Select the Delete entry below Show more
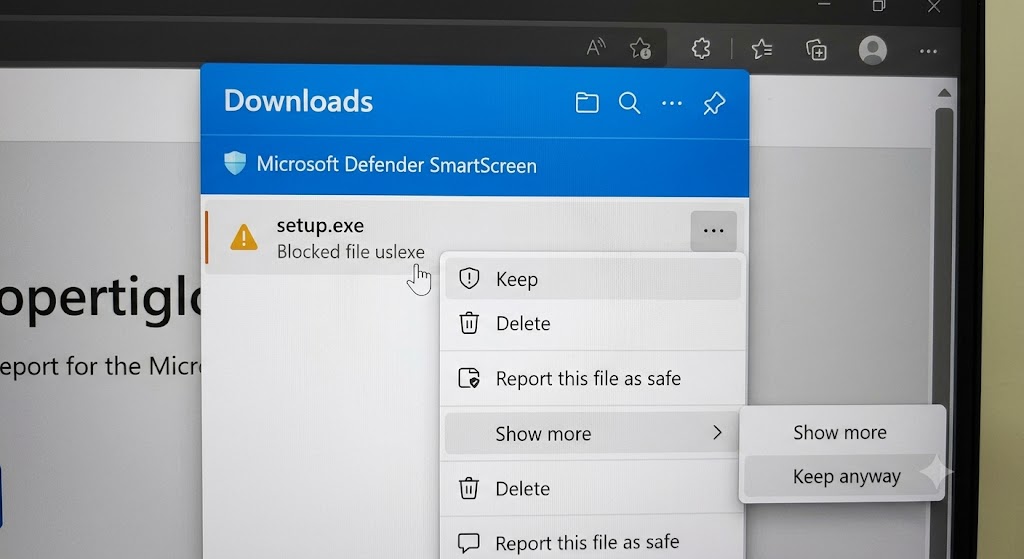The height and width of the screenshot is (559, 1024). click(x=592, y=488)
